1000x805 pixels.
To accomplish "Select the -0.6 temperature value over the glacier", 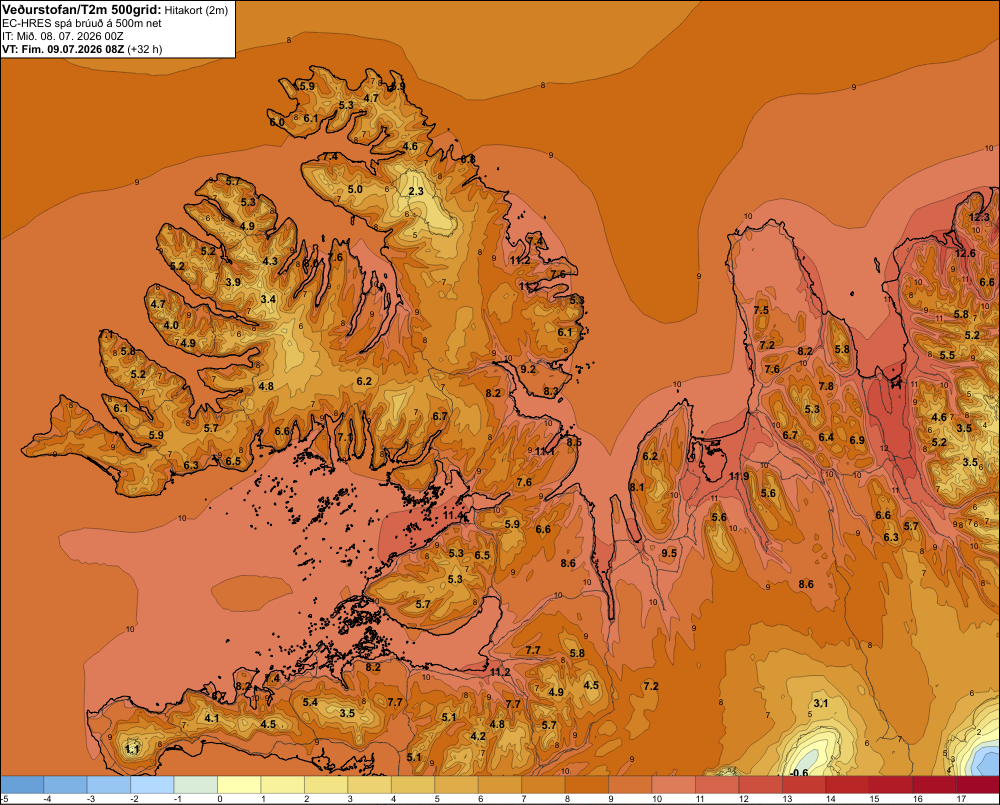I will point(799,772).
